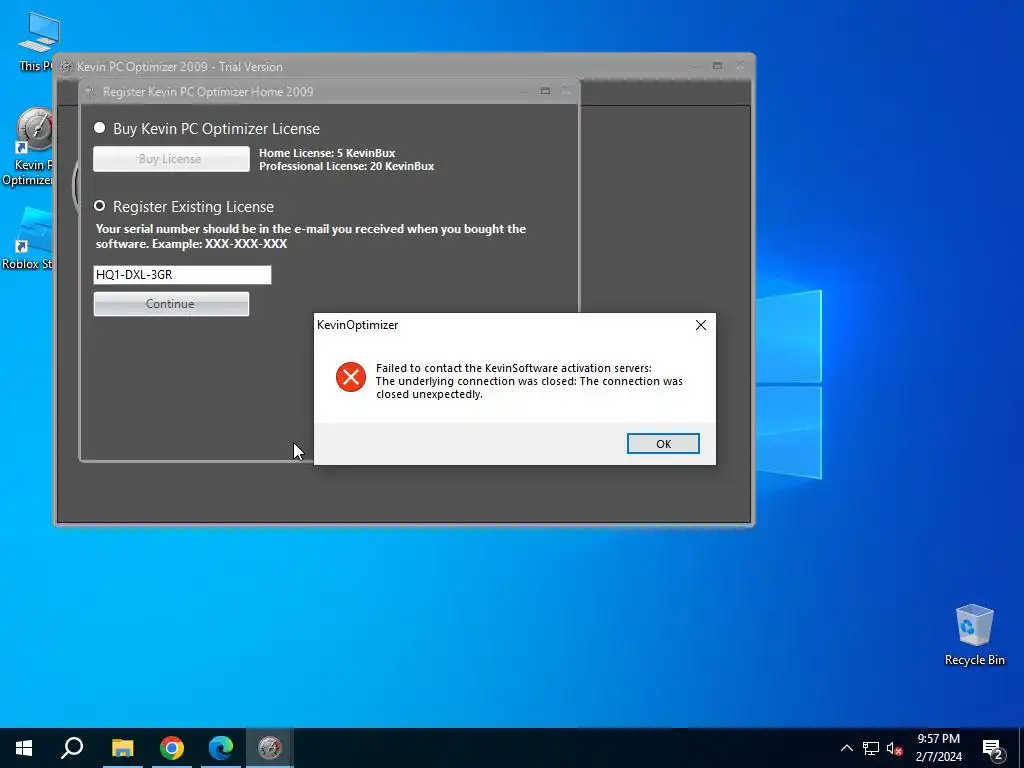Close the Kevin PC Optimizer 2009 main window

click(740, 66)
